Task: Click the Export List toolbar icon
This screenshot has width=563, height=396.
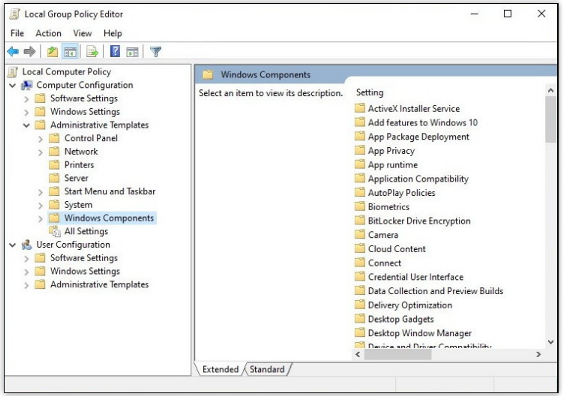Action: coord(92,52)
